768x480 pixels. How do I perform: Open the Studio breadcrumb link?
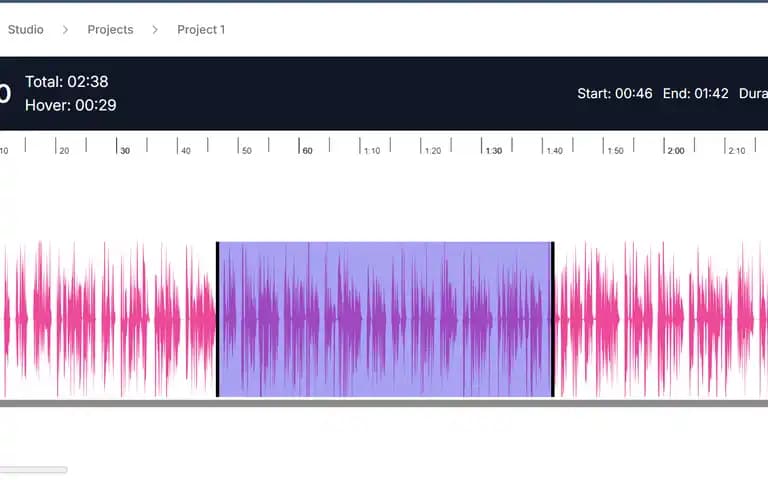point(25,29)
